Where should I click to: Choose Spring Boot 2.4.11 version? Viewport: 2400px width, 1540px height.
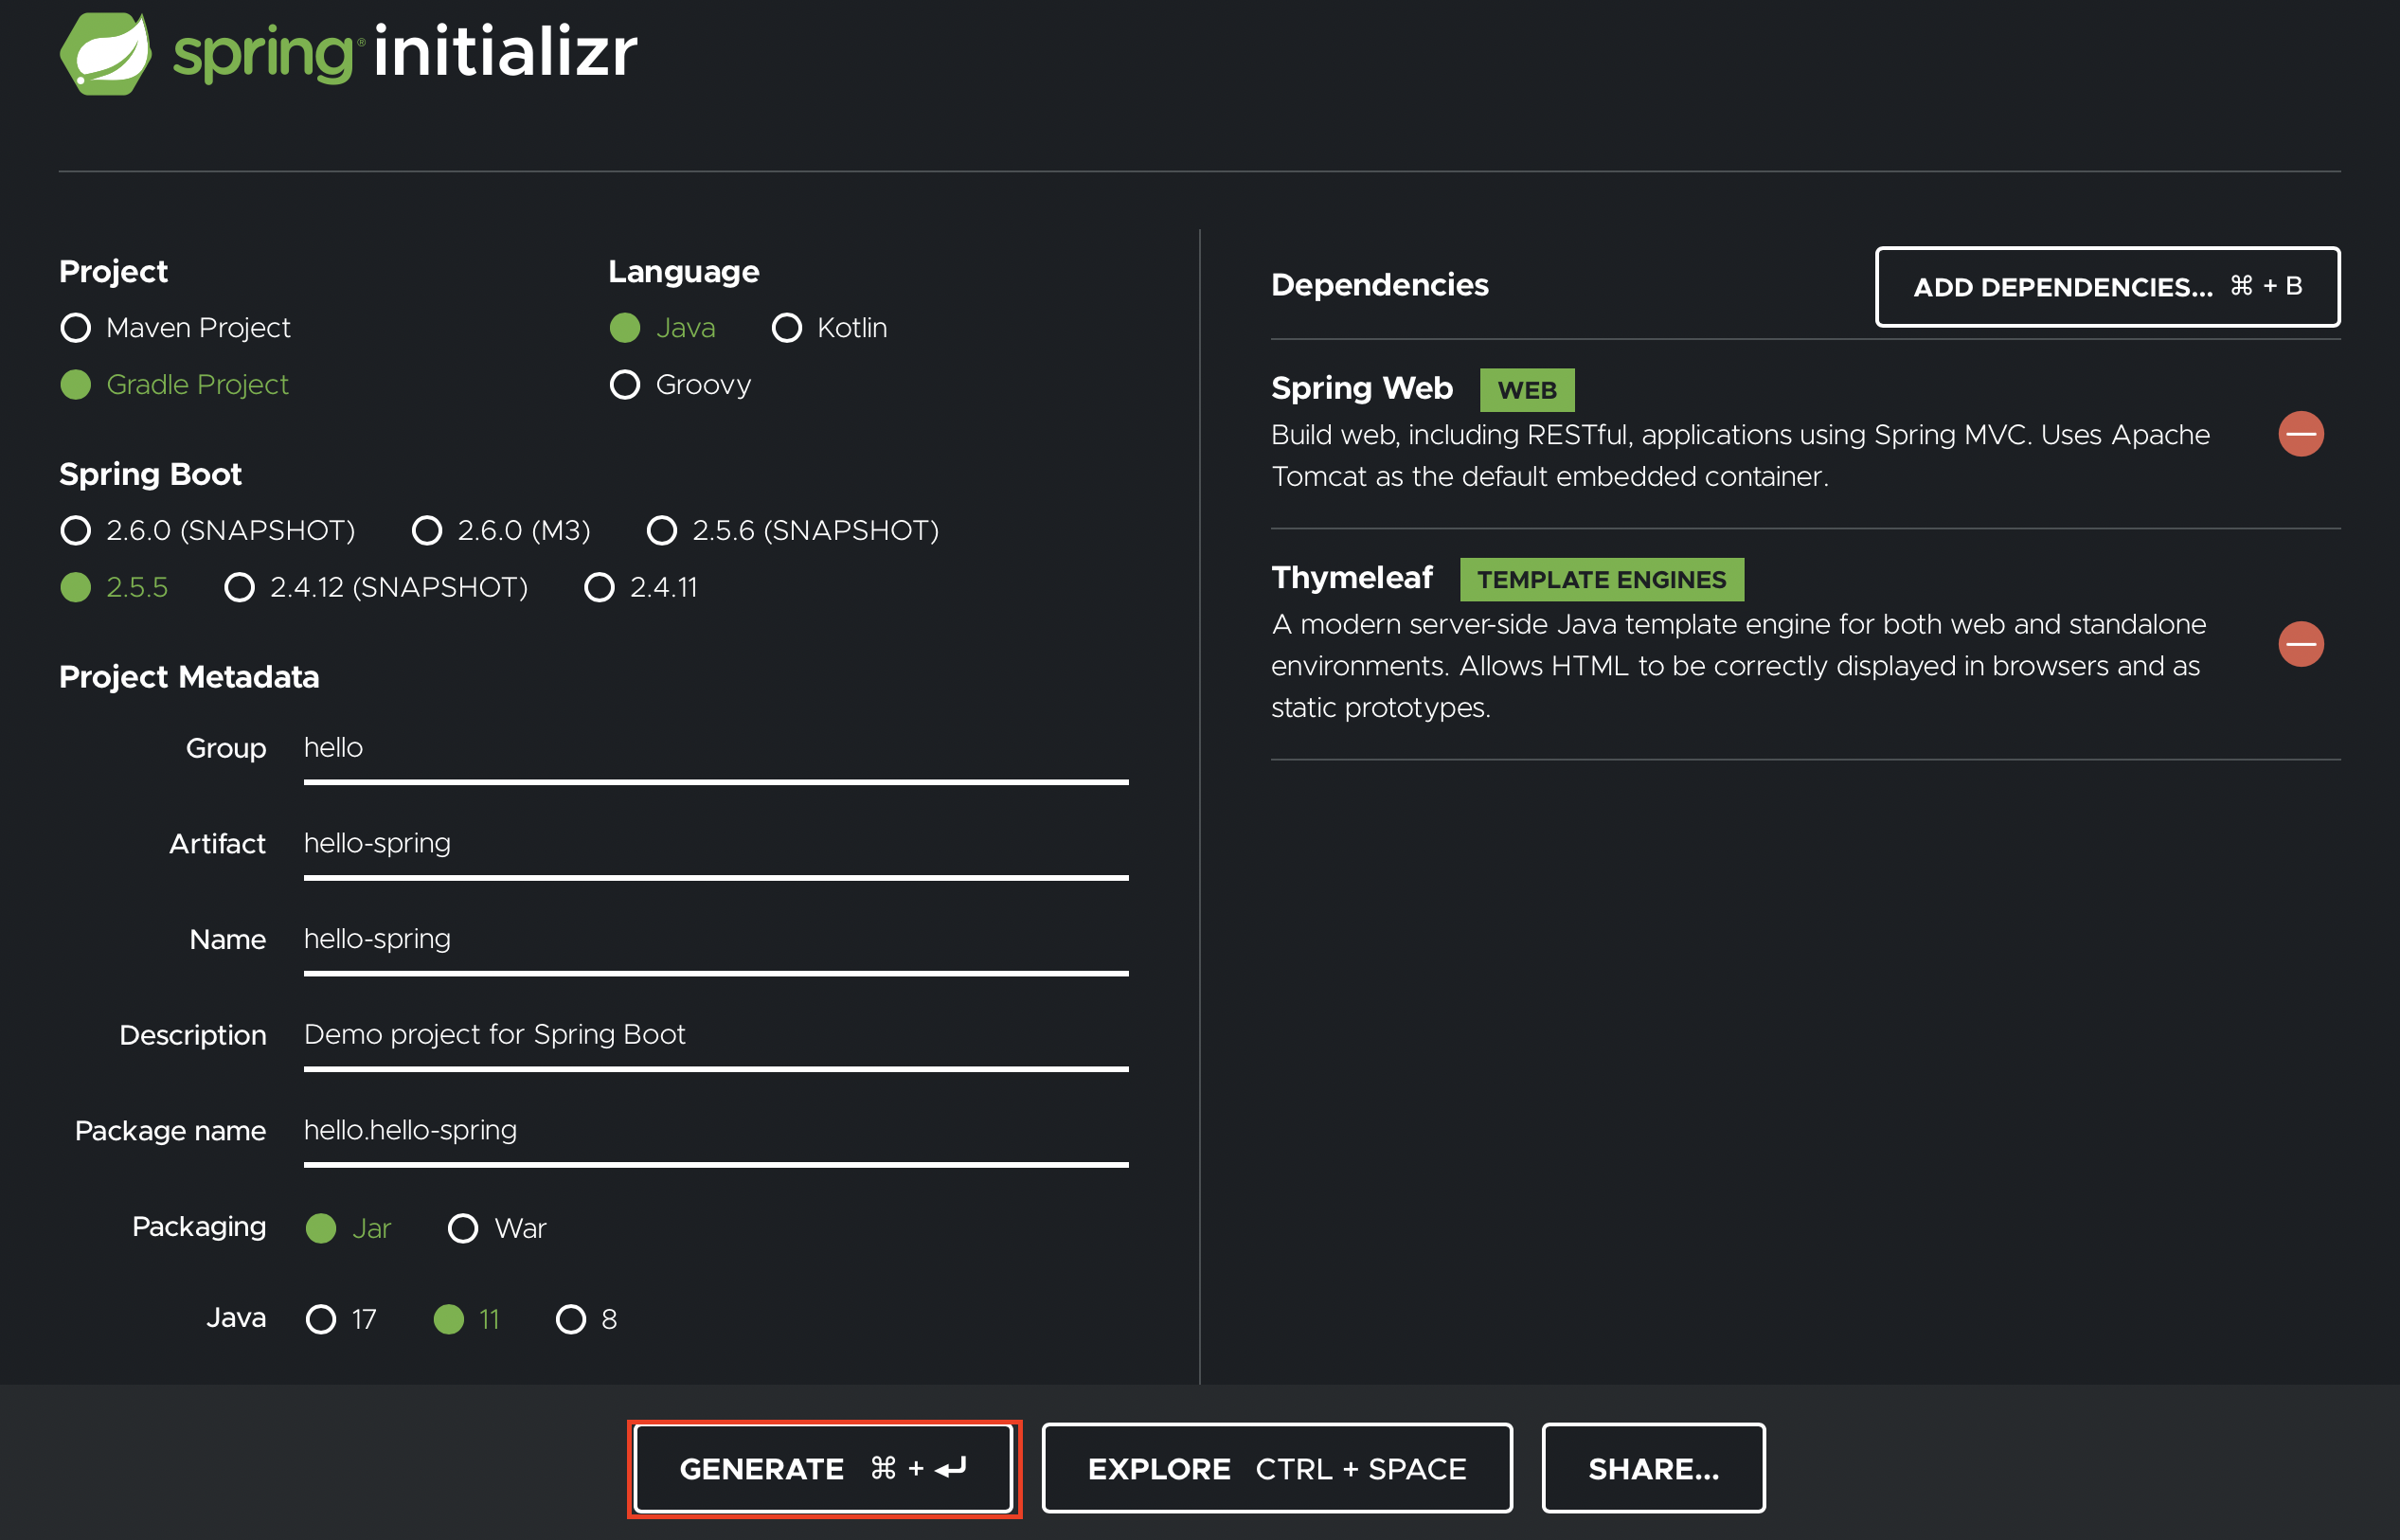click(x=599, y=588)
